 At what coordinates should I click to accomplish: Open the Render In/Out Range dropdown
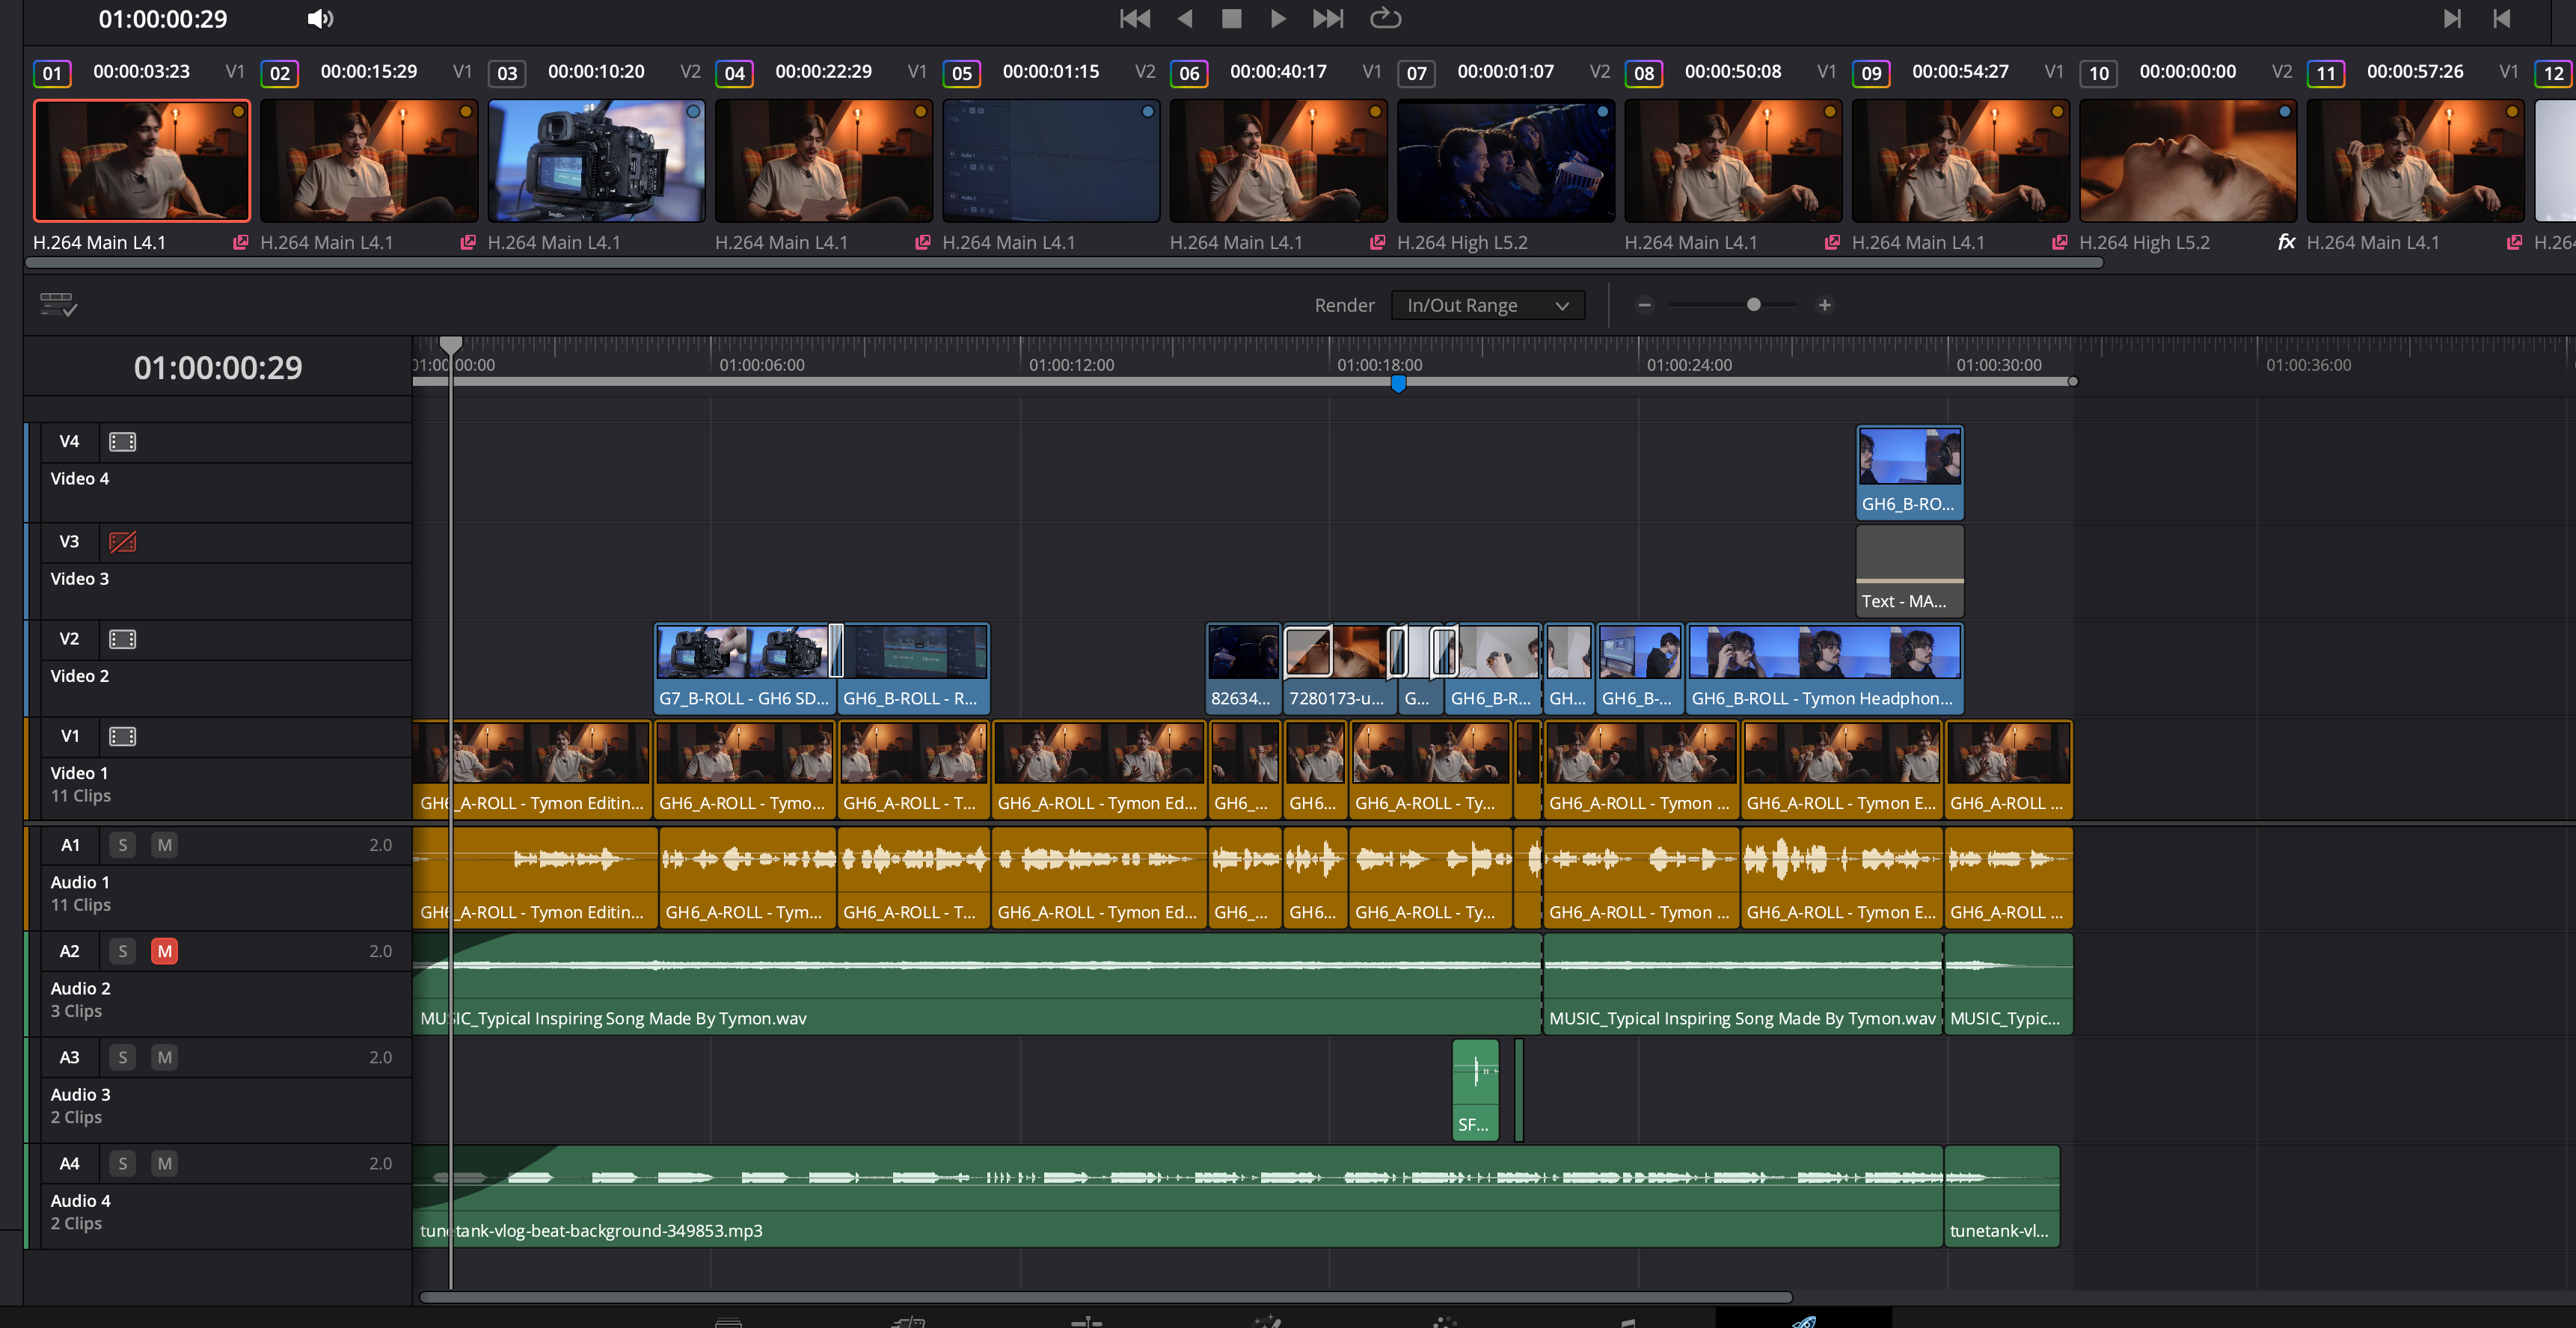1487,305
